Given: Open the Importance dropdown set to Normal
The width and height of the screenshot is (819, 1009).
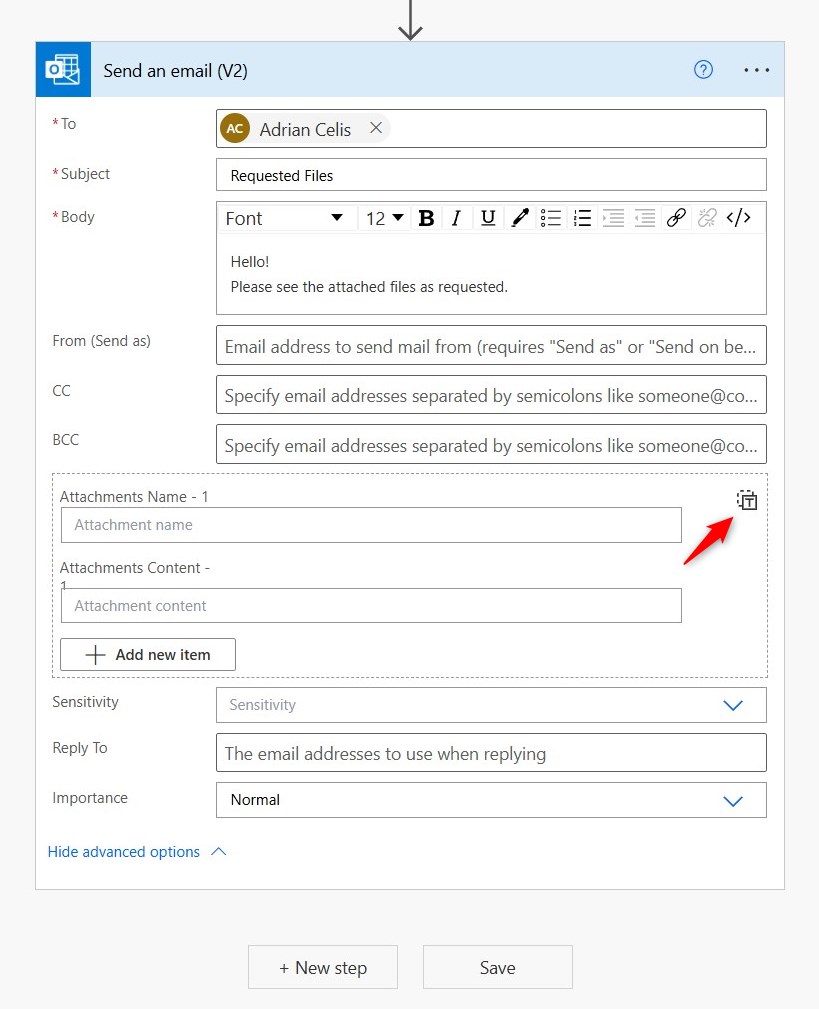Looking at the screenshot, I should [491, 800].
